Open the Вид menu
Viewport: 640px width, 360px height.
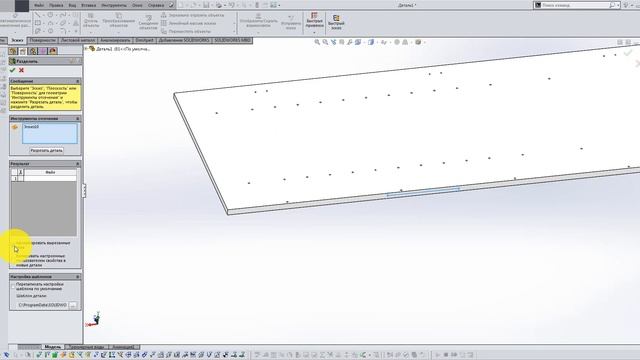pyautogui.click(x=72, y=5)
